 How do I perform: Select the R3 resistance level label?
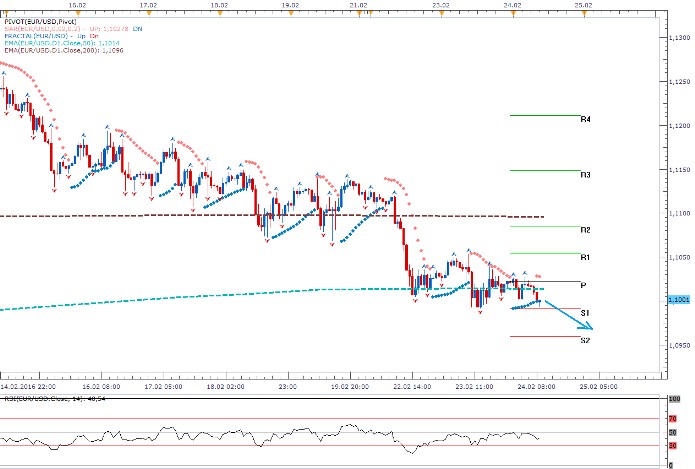click(586, 174)
